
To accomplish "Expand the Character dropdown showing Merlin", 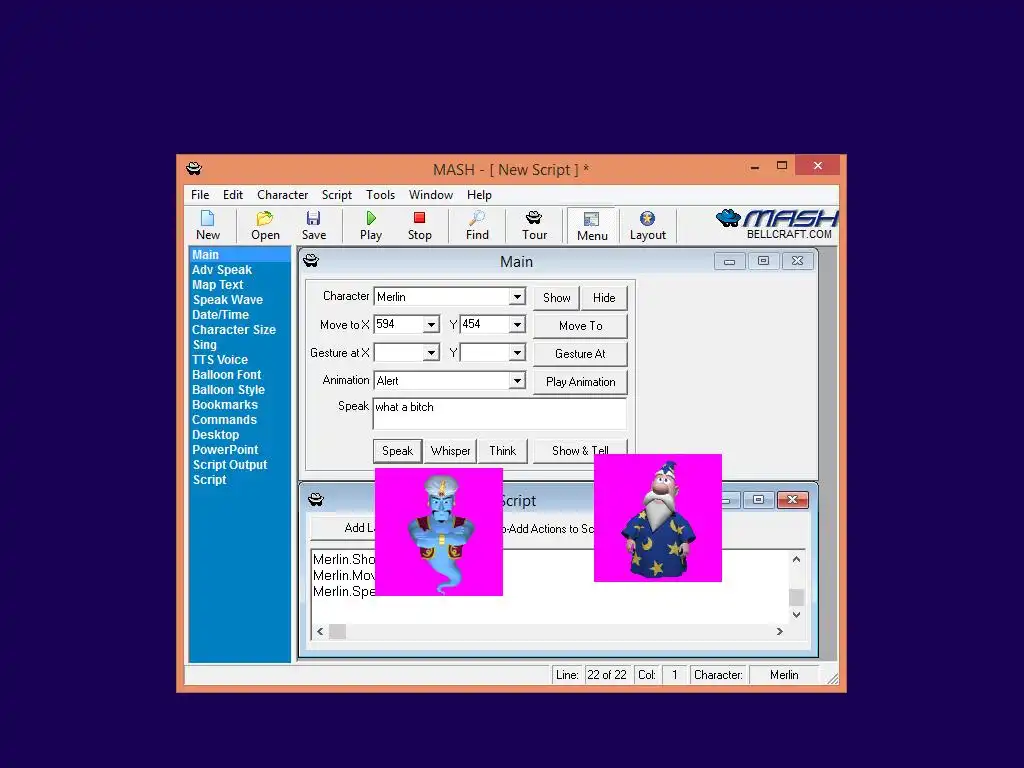I will pyautogui.click(x=517, y=296).
